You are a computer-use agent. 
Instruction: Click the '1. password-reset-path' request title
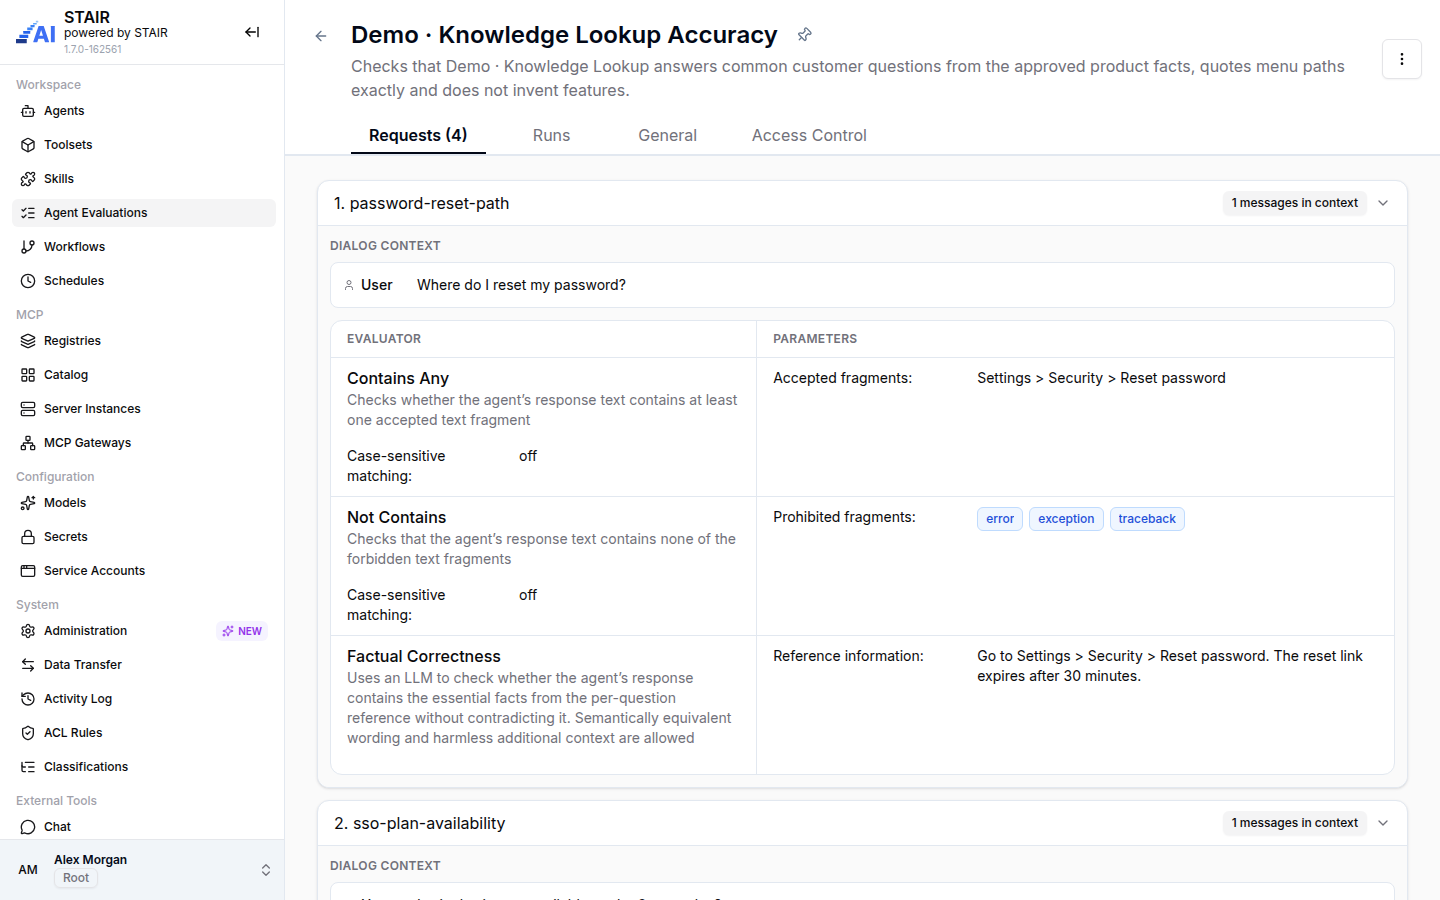(x=421, y=203)
